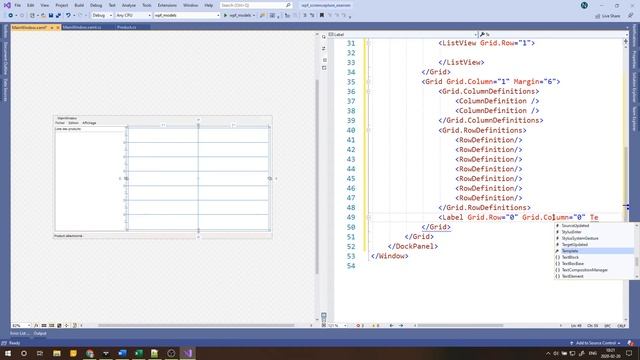Viewport: 640px width, 360px height.
Task: Go to the previous issue with the left arrow
Action: tap(392, 326)
